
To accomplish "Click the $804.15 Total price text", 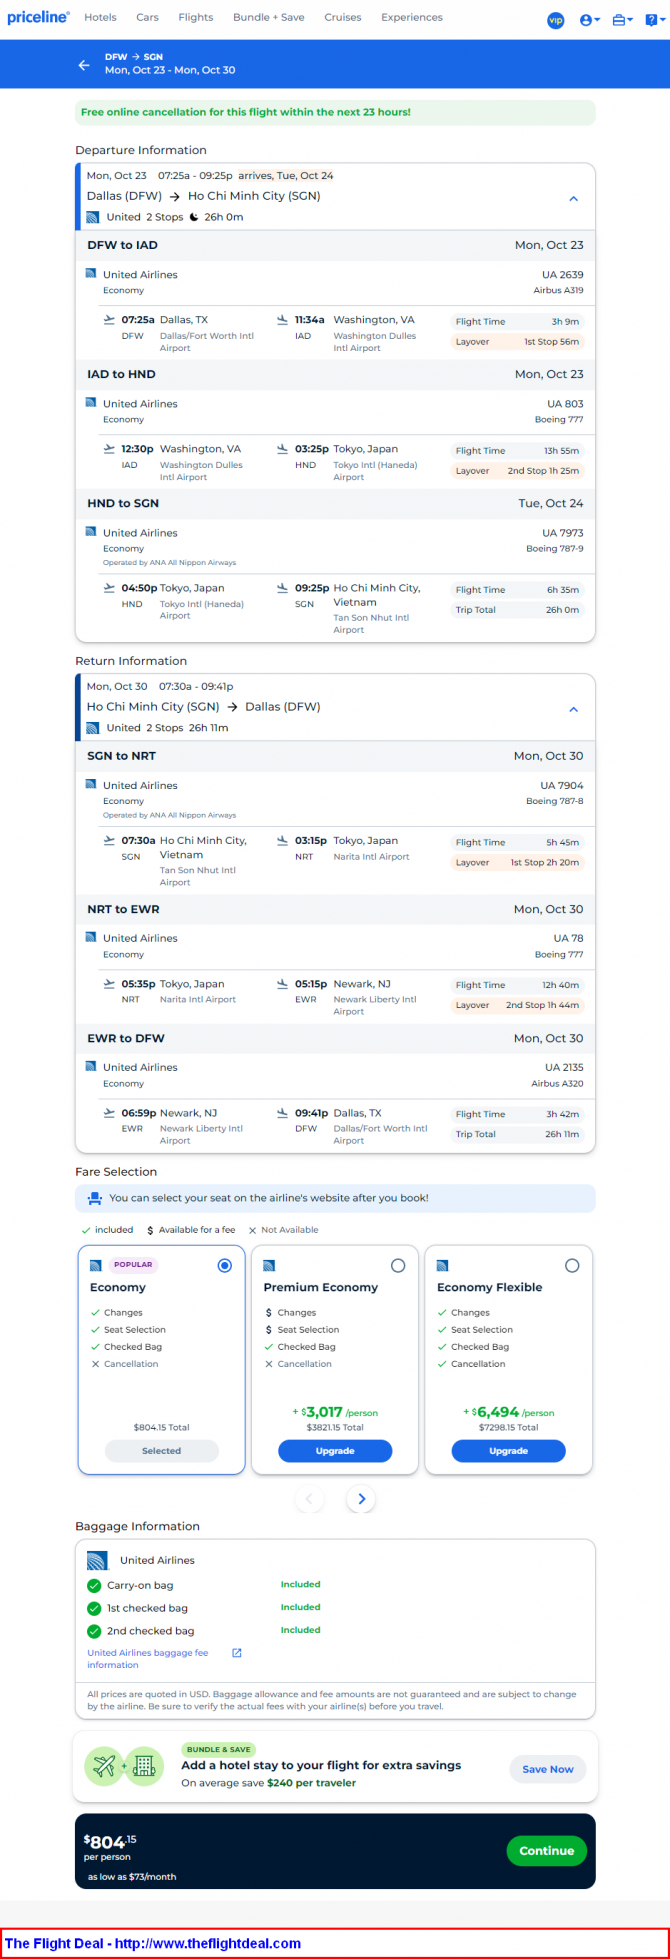I will point(161,1427).
